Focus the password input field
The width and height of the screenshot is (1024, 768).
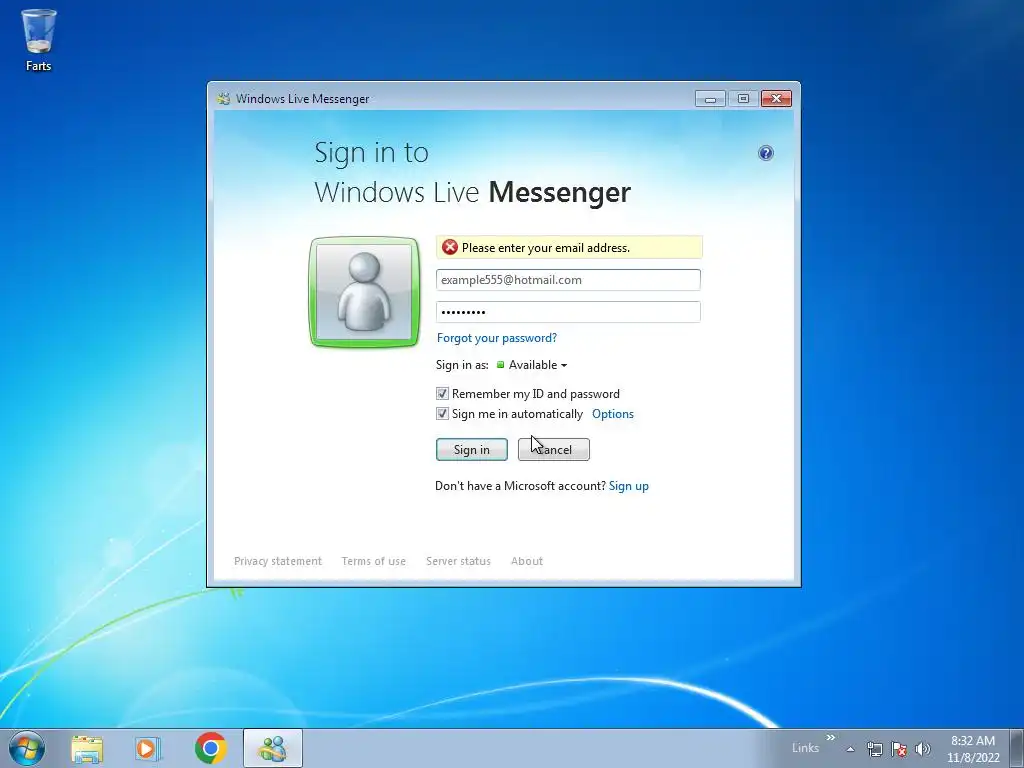click(568, 312)
